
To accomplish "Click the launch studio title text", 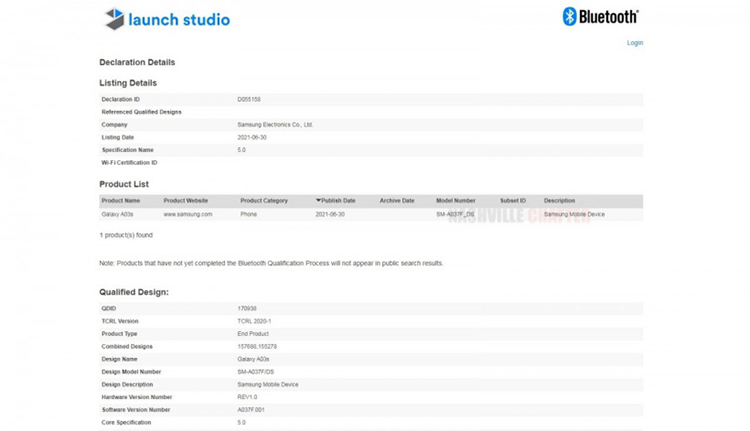I will tap(180, 19).
